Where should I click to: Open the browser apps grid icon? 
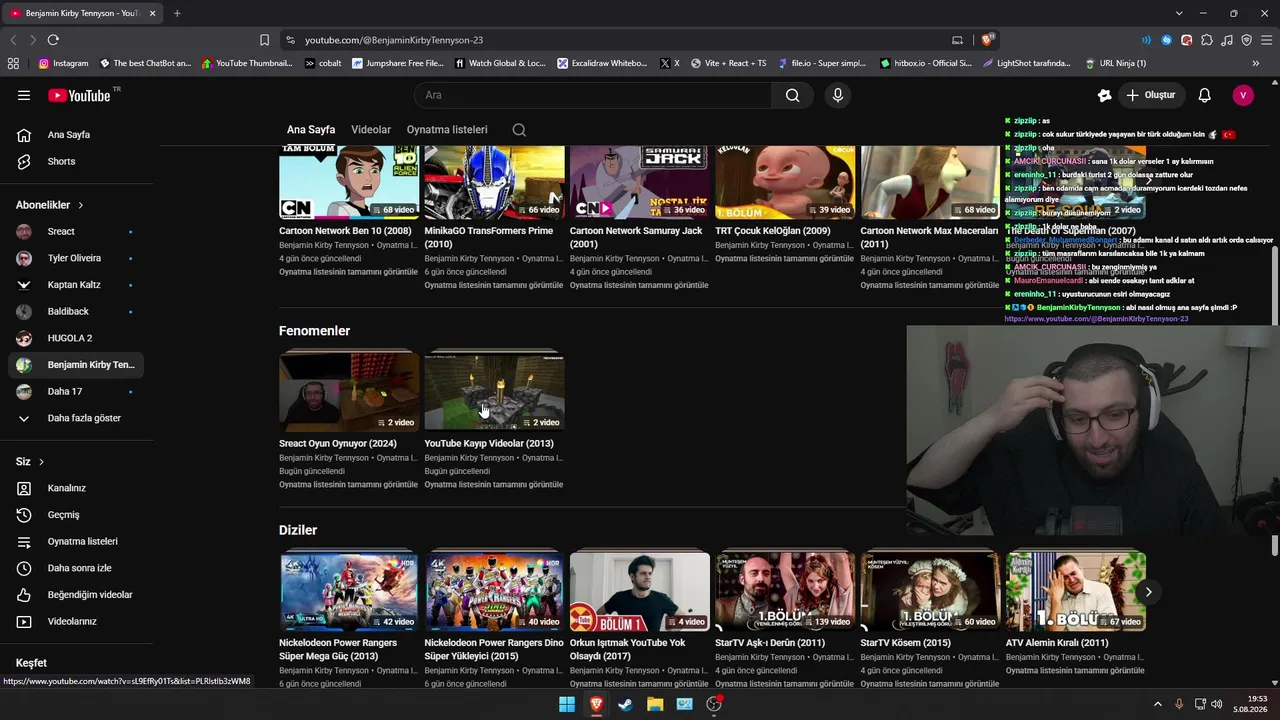(13, 63)
